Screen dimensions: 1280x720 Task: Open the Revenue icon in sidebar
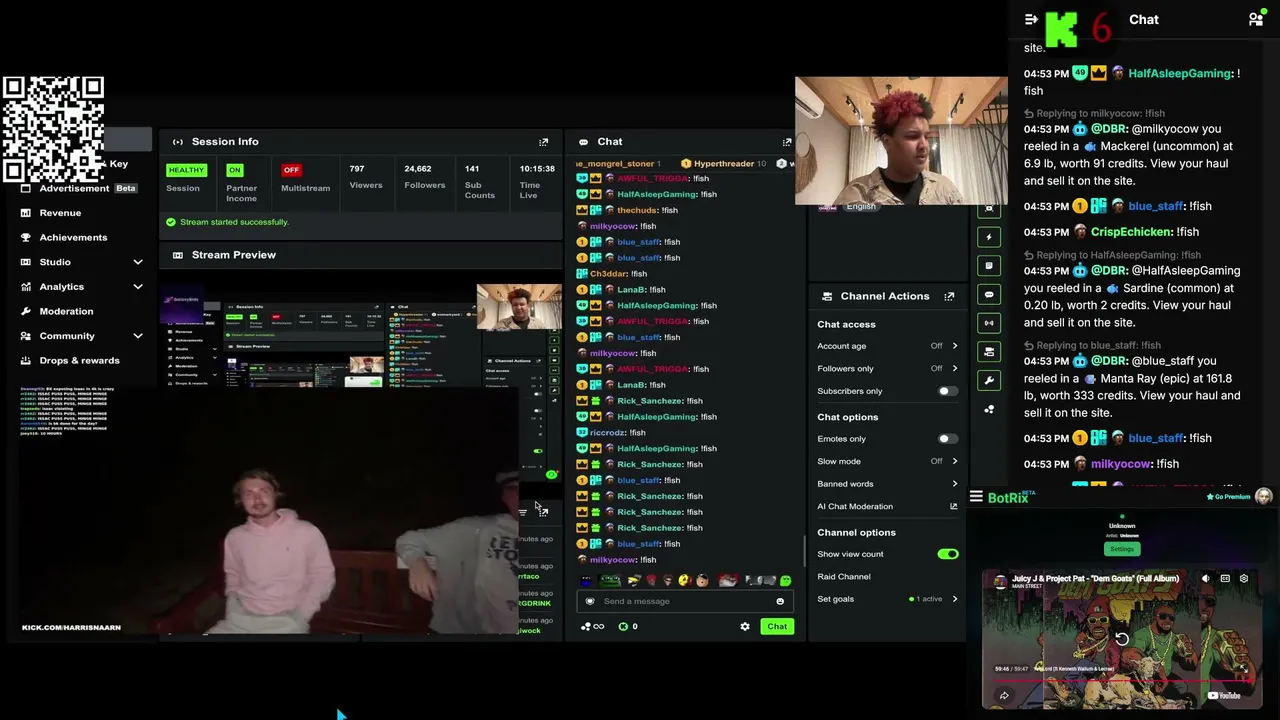[x=26, y=213]
